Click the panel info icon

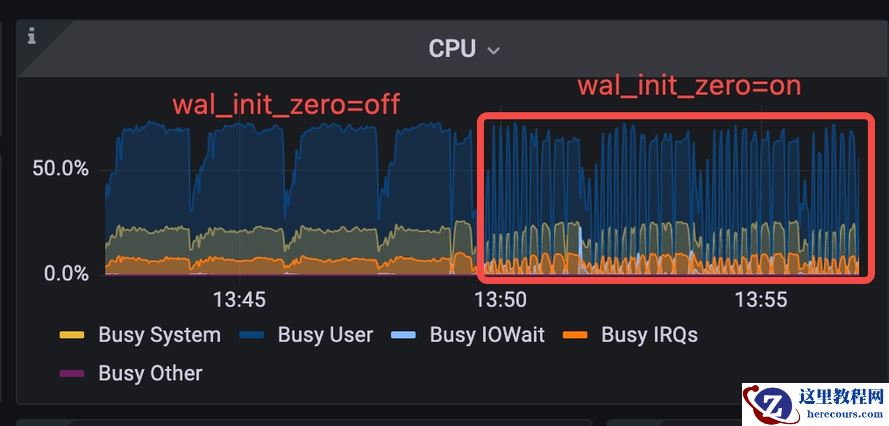tap(31, 36)
